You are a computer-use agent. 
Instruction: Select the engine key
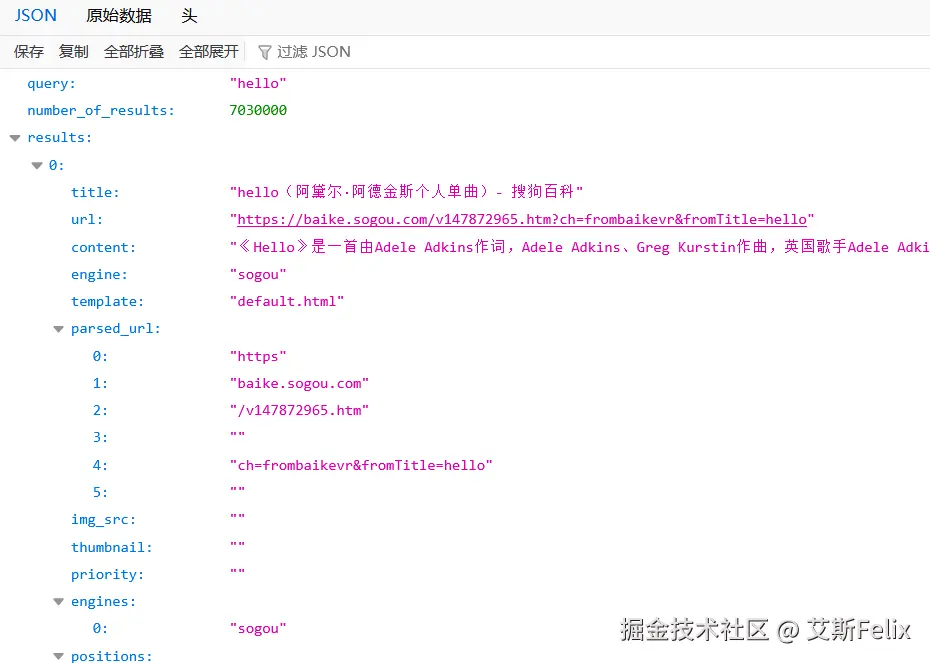click(x=99, y=275)
